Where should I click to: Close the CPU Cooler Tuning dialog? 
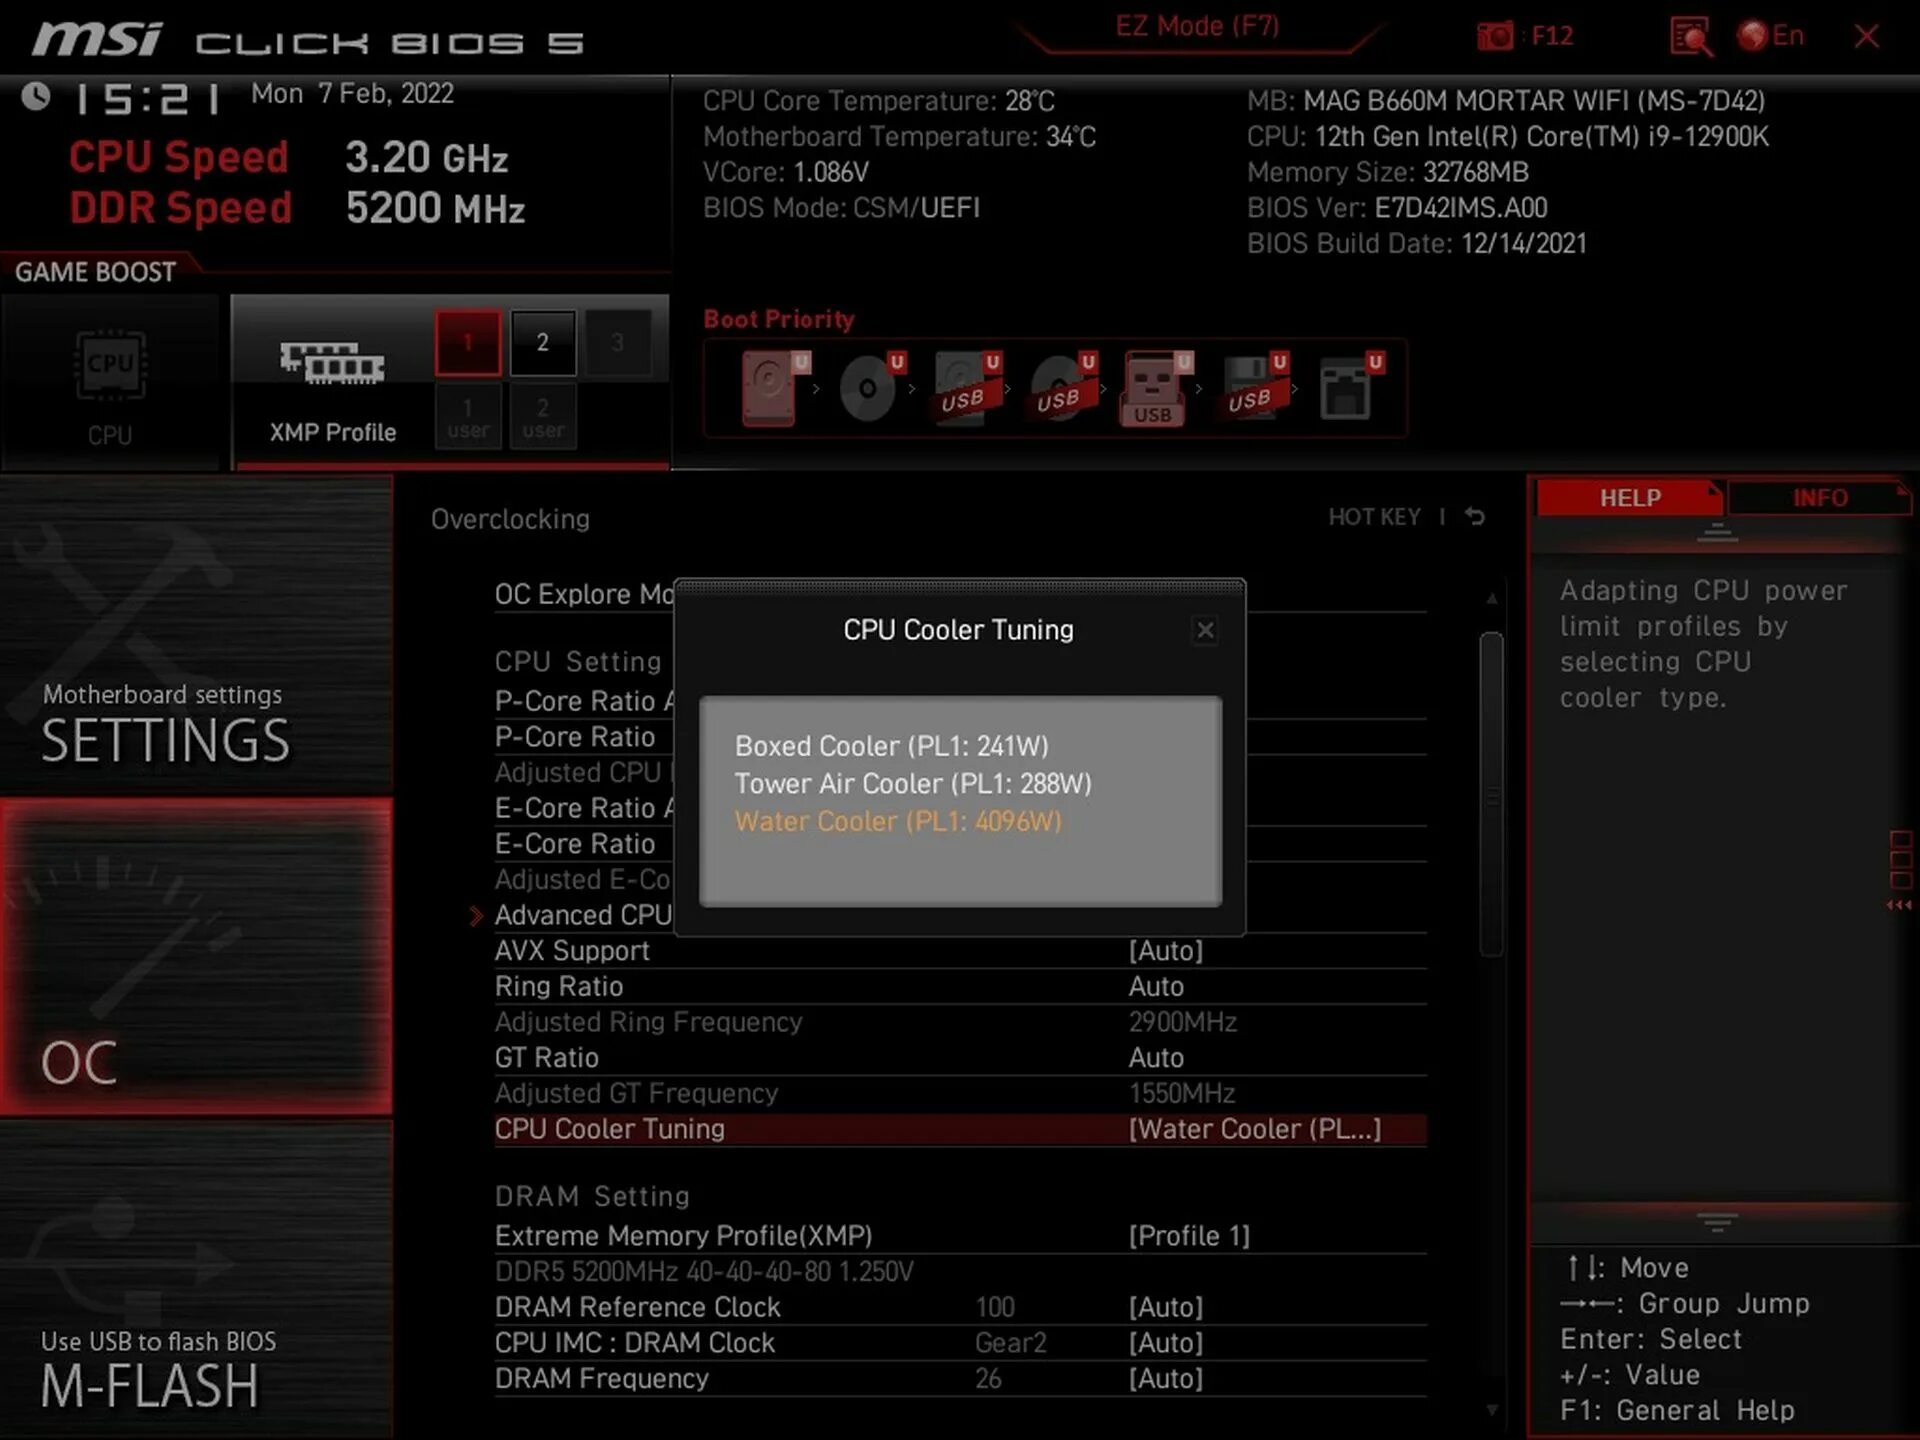(x=1205, y=629)
